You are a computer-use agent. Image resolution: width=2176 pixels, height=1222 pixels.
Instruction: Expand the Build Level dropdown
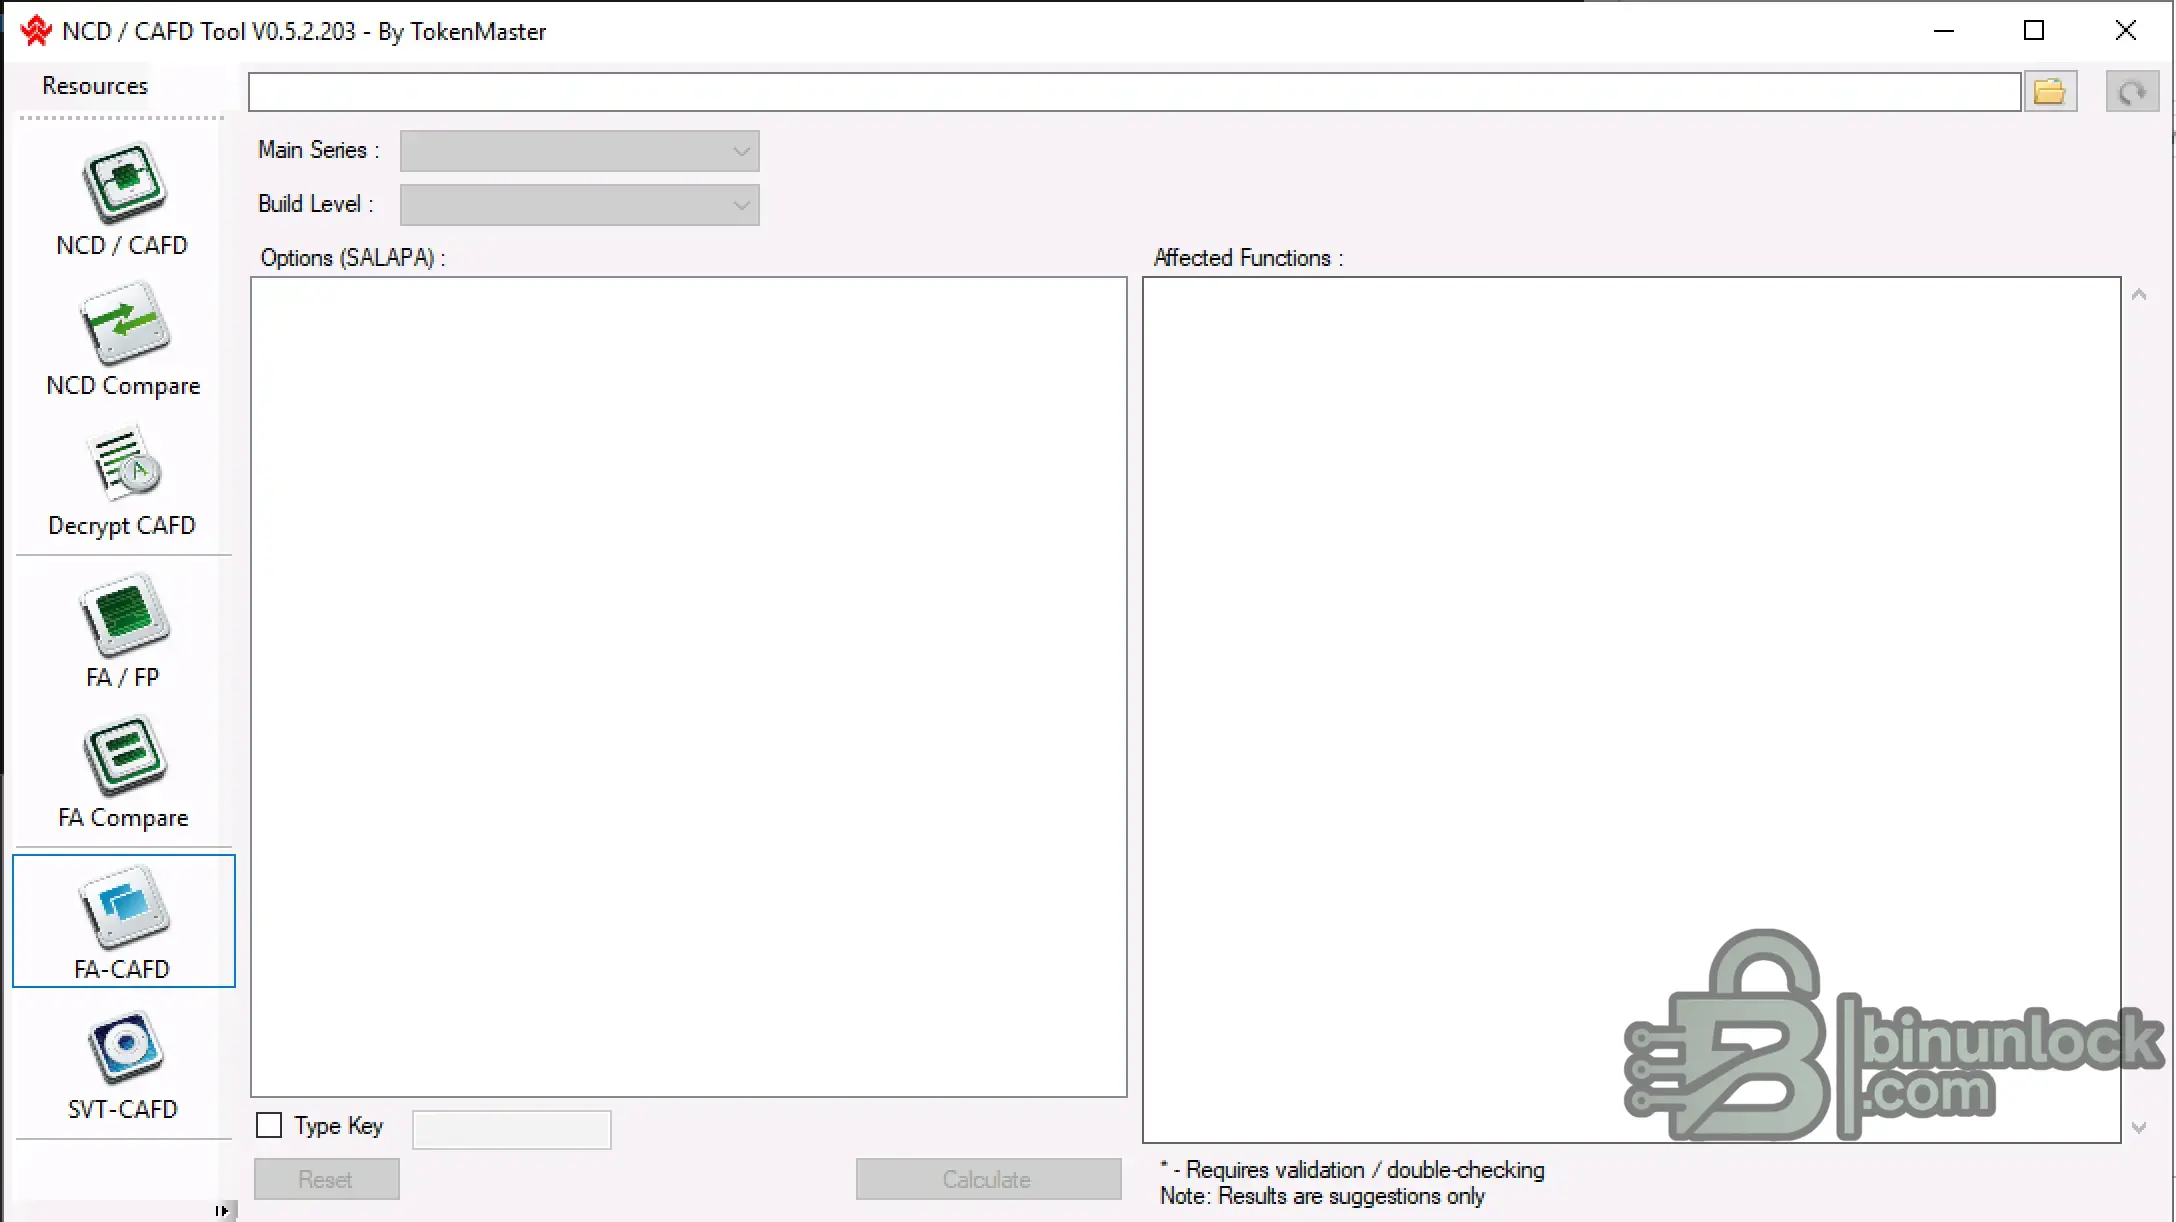pos(580,205)
